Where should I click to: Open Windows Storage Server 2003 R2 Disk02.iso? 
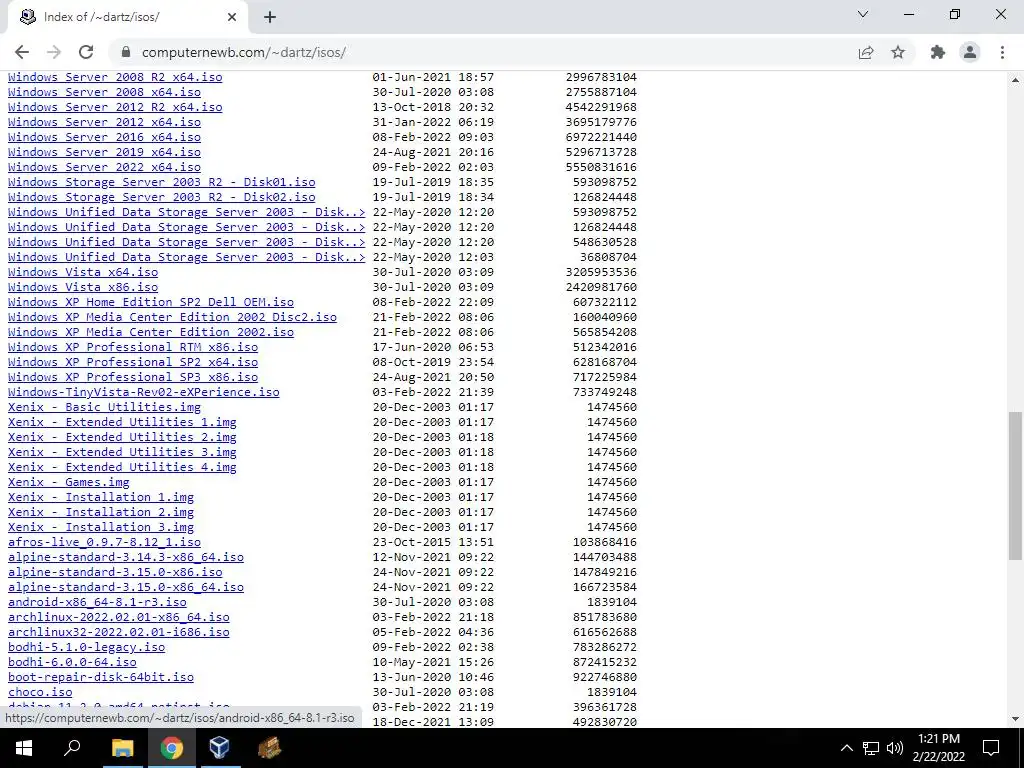tap(161, 197)
